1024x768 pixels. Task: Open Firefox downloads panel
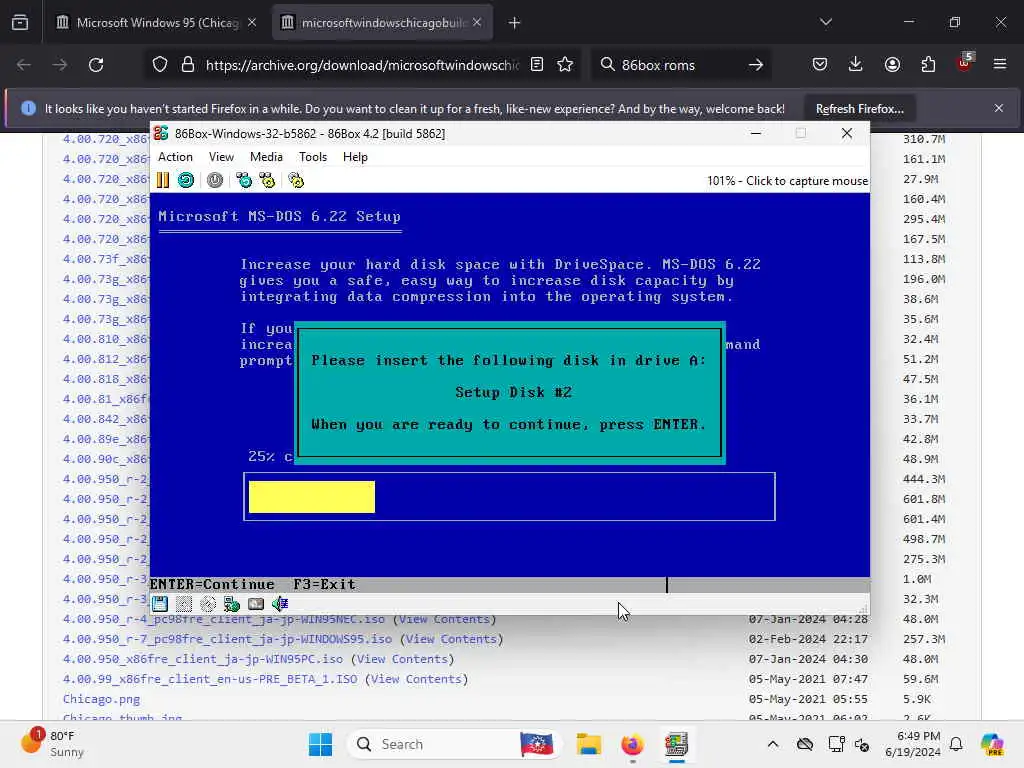(x=856, y=64)
